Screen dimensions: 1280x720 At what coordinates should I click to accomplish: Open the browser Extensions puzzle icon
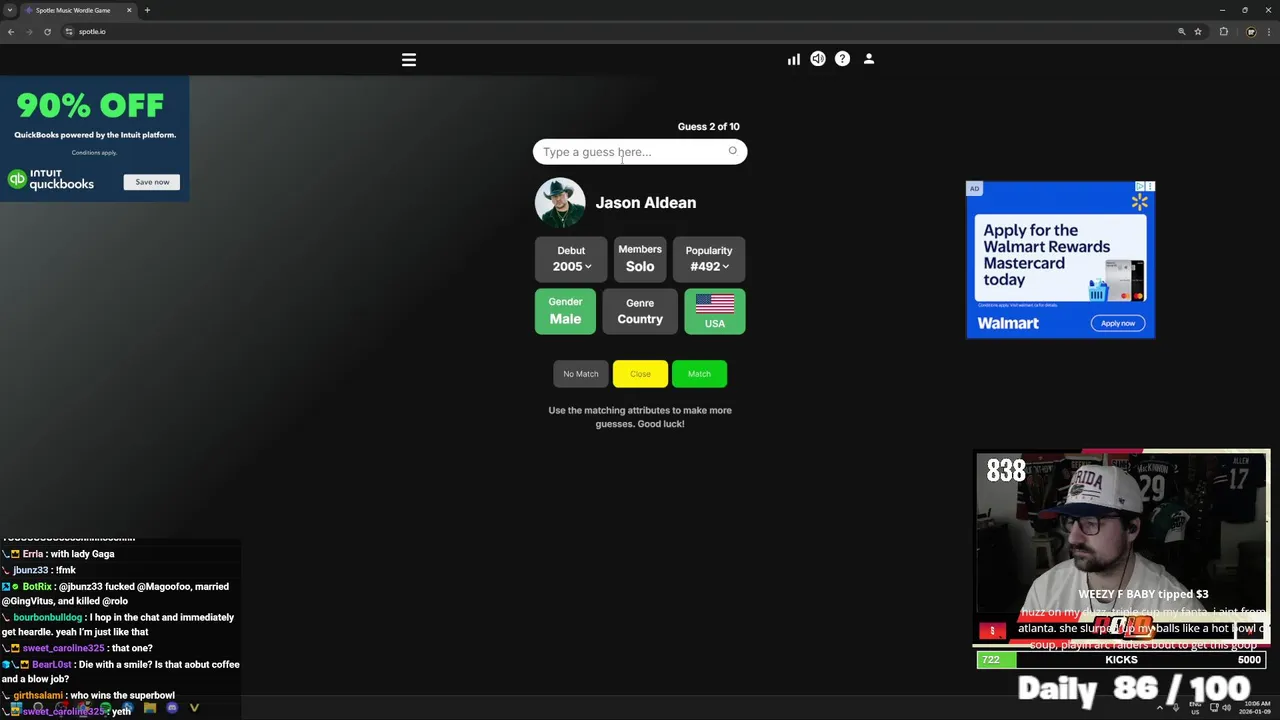[1223, 31]
